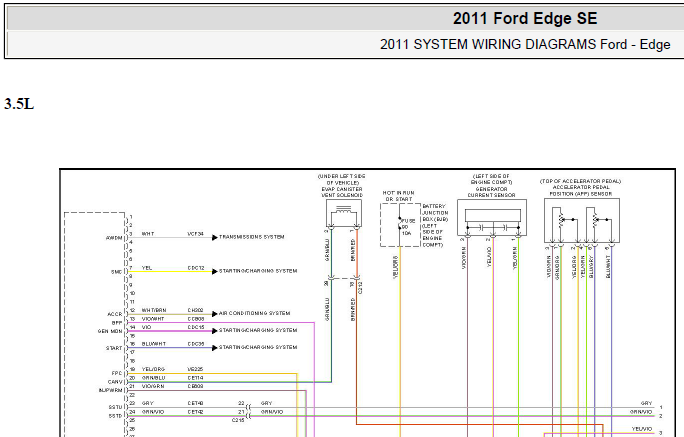Click the "GRN/BLU" wire label on pin 20

(154, 378)
